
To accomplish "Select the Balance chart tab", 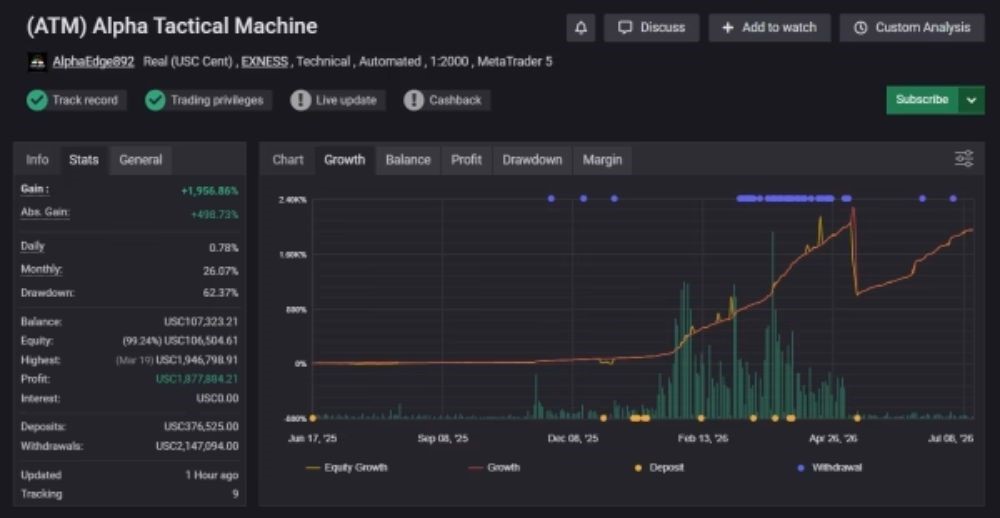I will pos(408,159).
